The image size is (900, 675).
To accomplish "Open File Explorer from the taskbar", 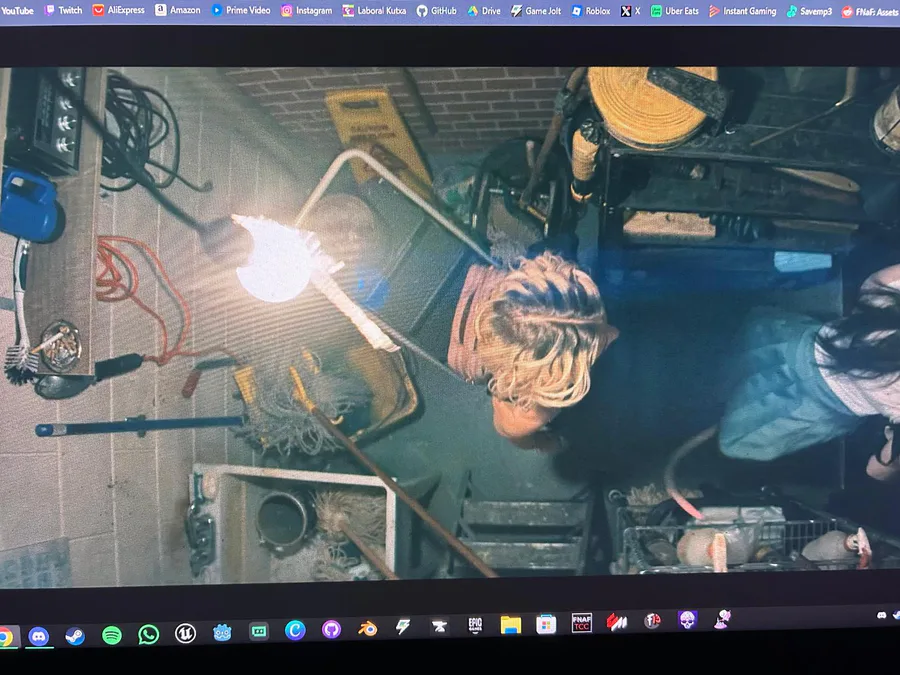I will 510,624.
